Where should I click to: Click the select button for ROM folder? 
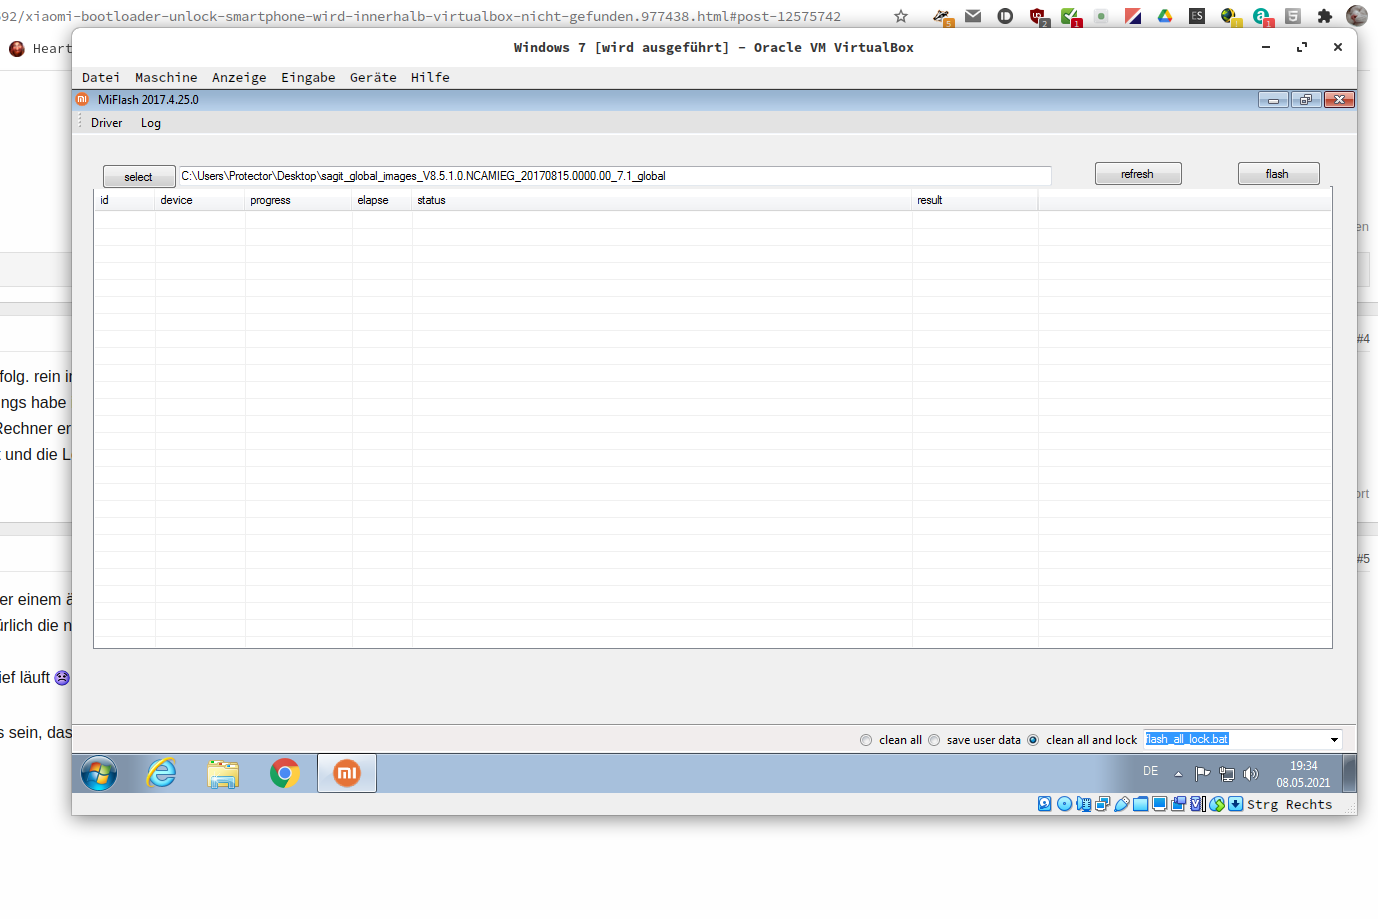tap(139, 177)
